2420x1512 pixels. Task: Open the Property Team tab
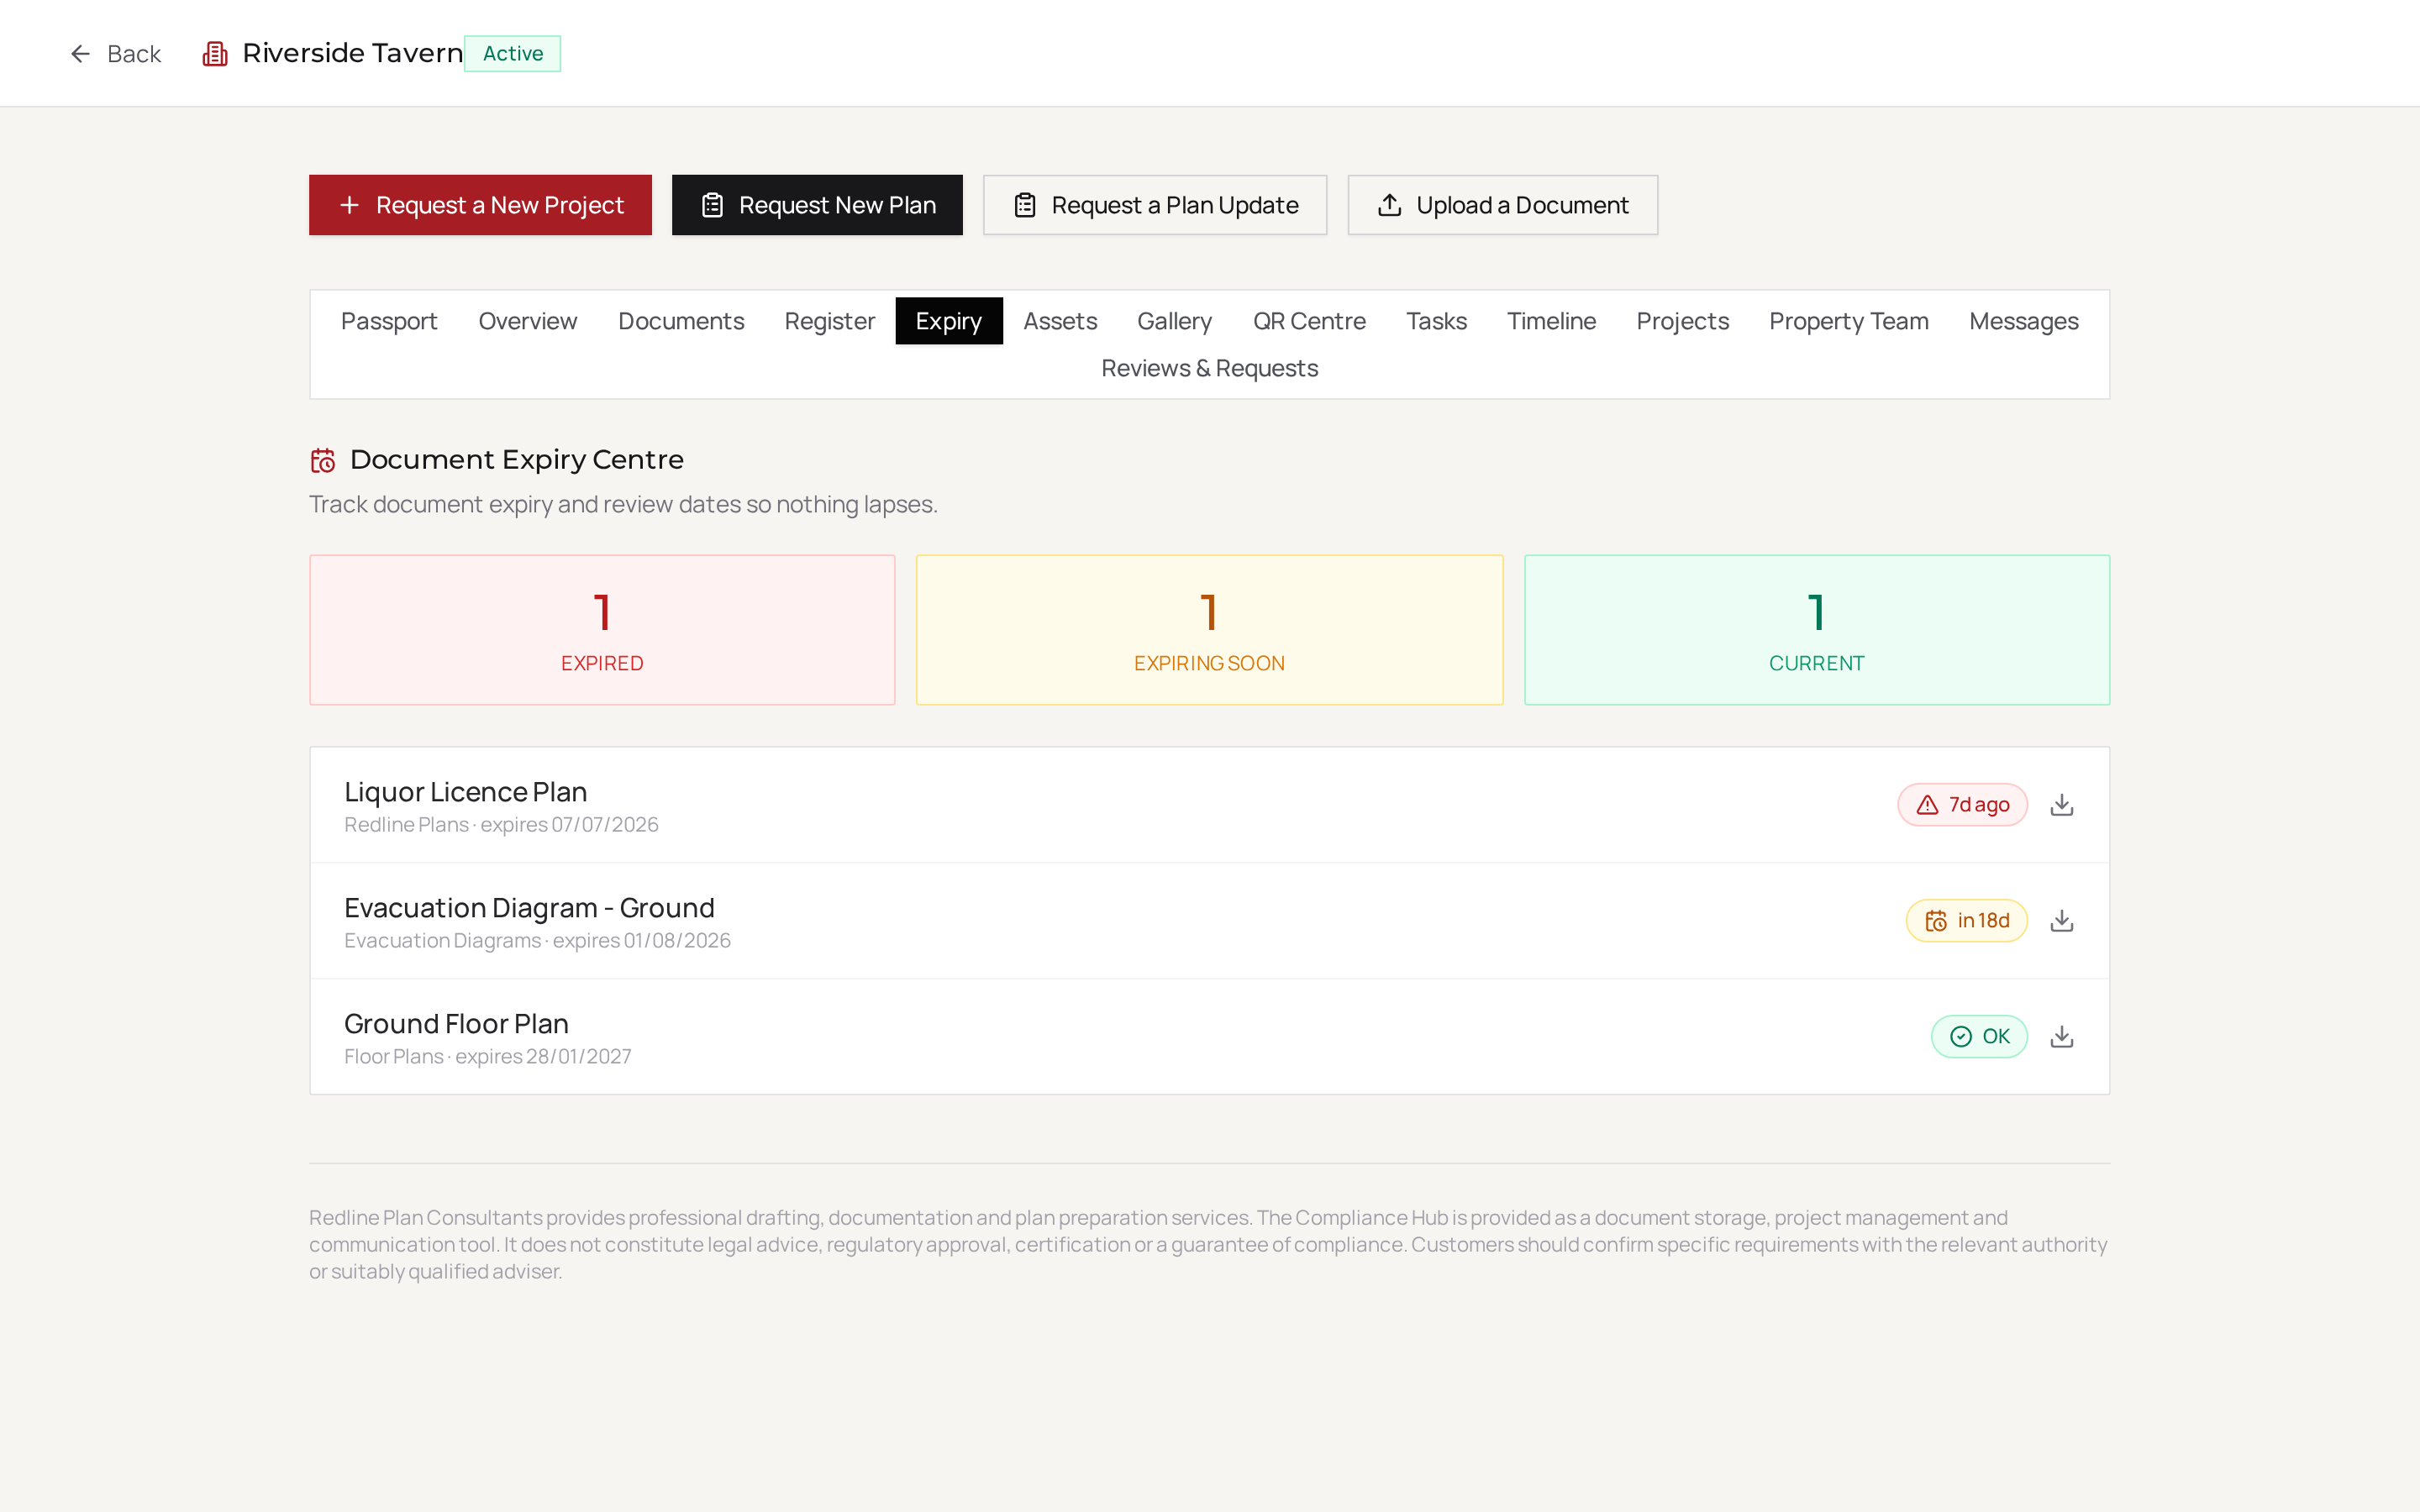tap(1848, 321)
